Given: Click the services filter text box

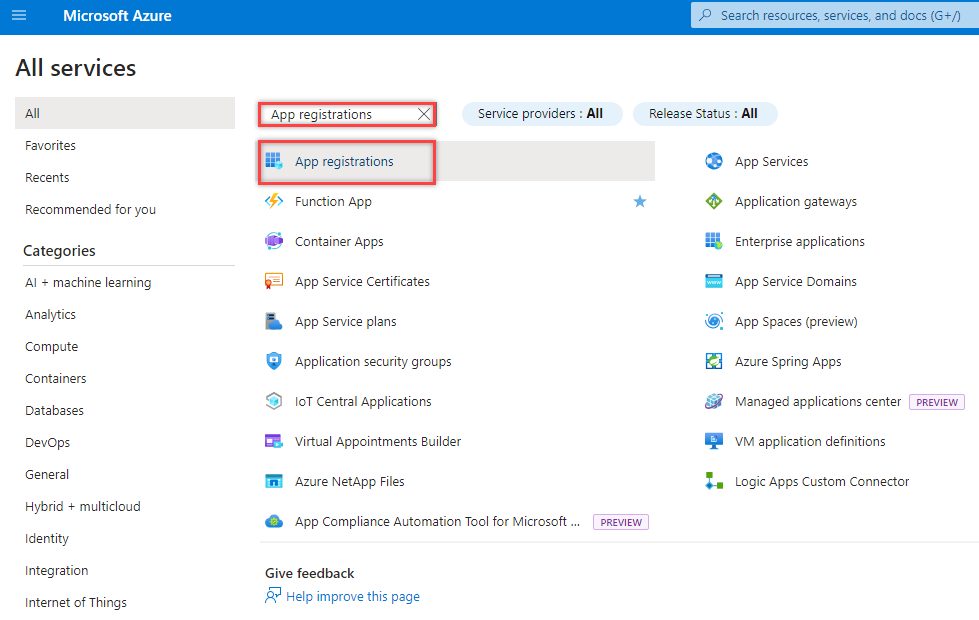Looking at the screenshot, I should [338, 114].
